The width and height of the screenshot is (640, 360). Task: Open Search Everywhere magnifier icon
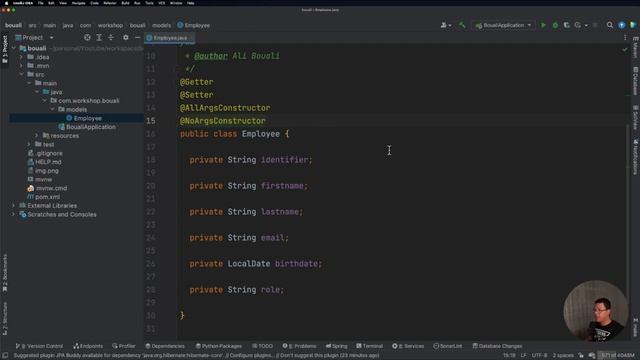610,25
